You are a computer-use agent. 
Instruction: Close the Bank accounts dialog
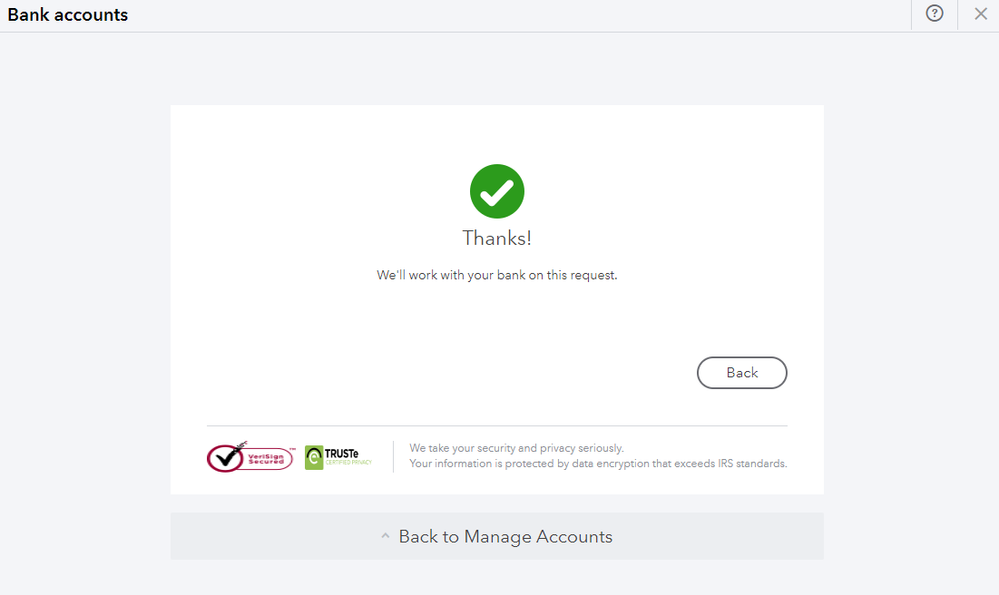980,14
